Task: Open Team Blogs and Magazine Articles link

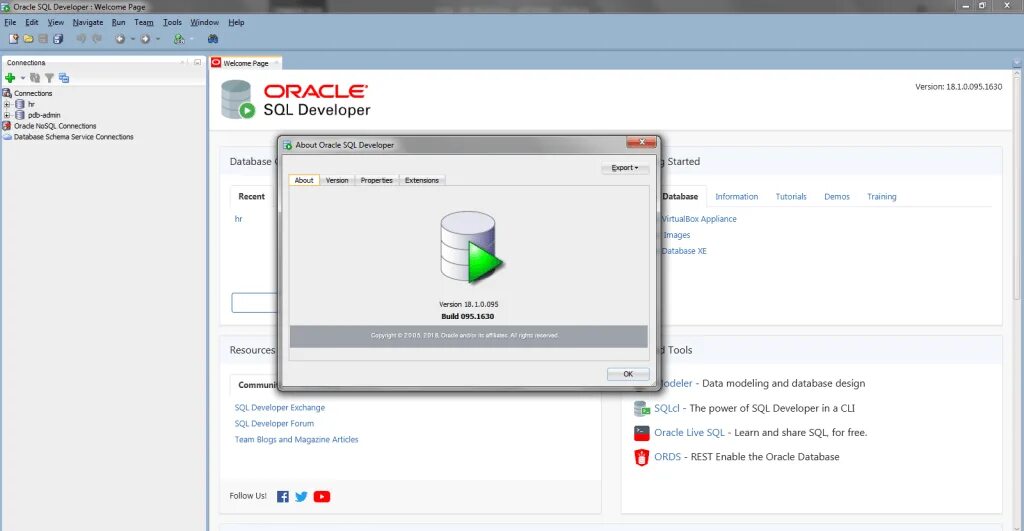Action: point(296,440)
